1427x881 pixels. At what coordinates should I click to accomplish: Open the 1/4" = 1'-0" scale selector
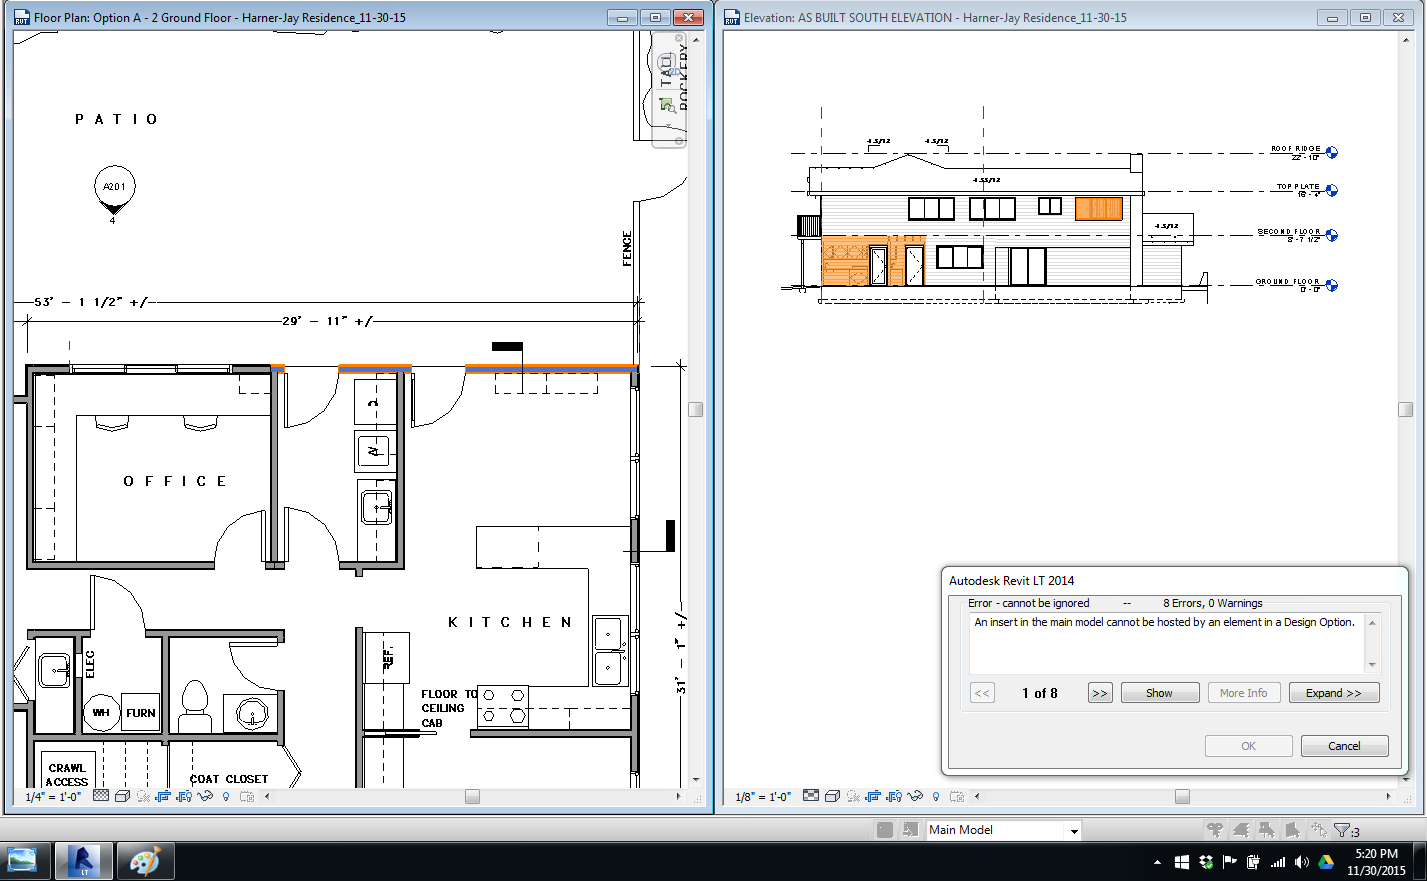click(53, 796)
